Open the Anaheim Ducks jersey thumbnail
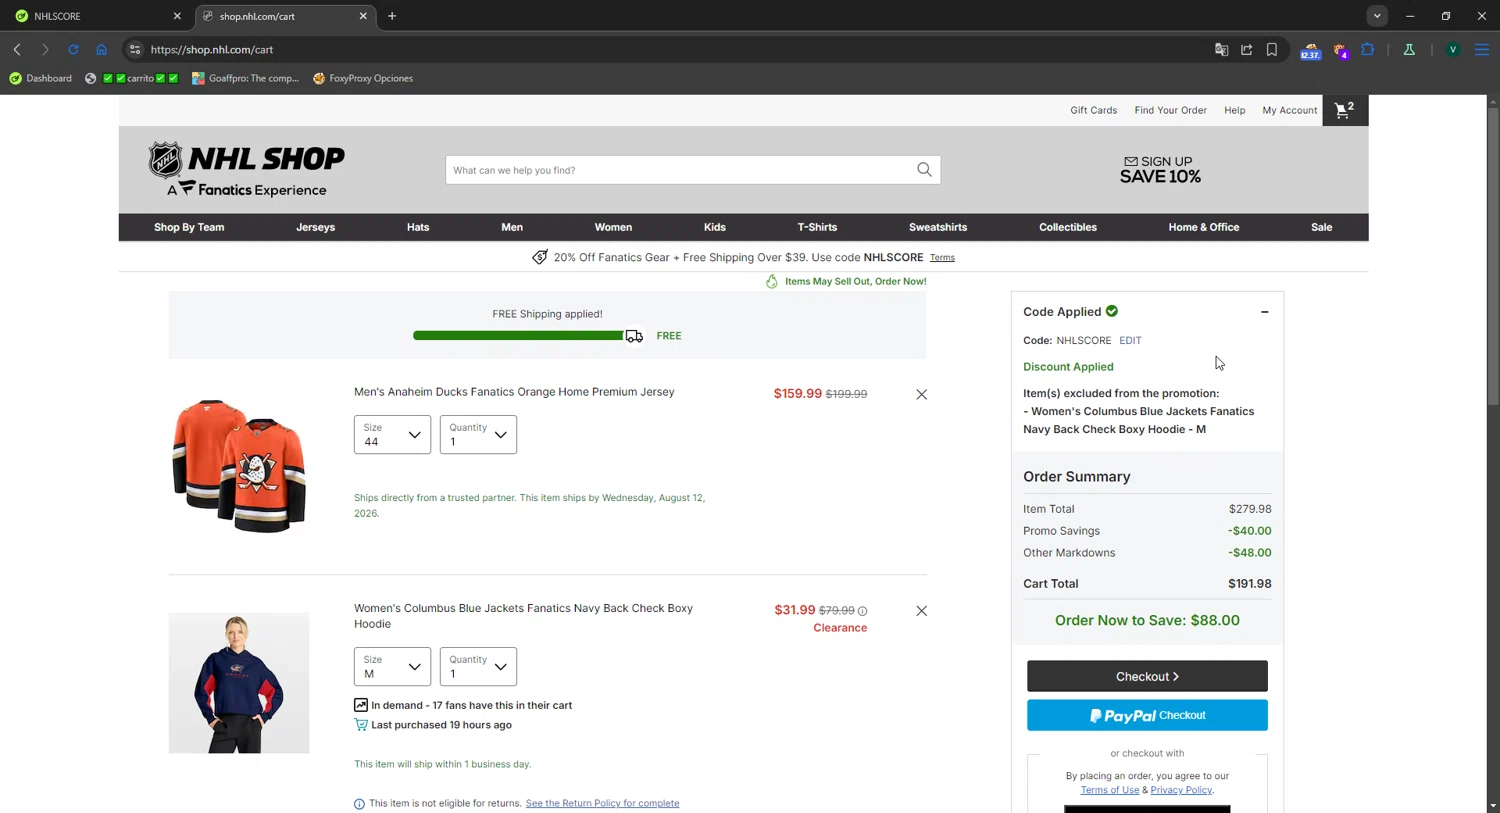This screenshot has height=813, width=1500. (x=239, y=465)
